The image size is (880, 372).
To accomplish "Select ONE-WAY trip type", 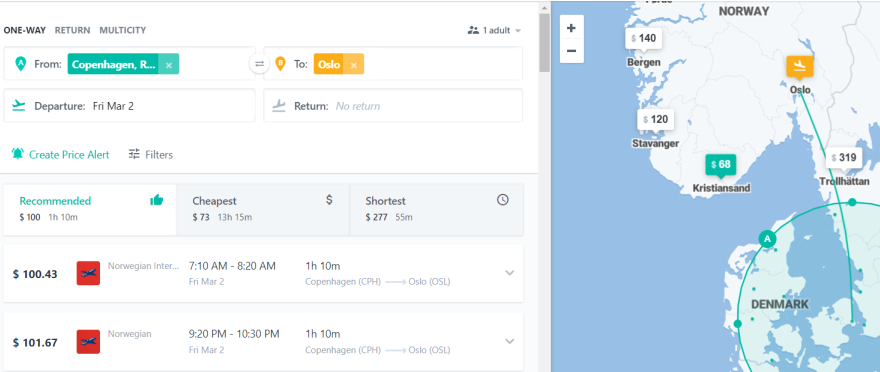I will coord(25,30).
